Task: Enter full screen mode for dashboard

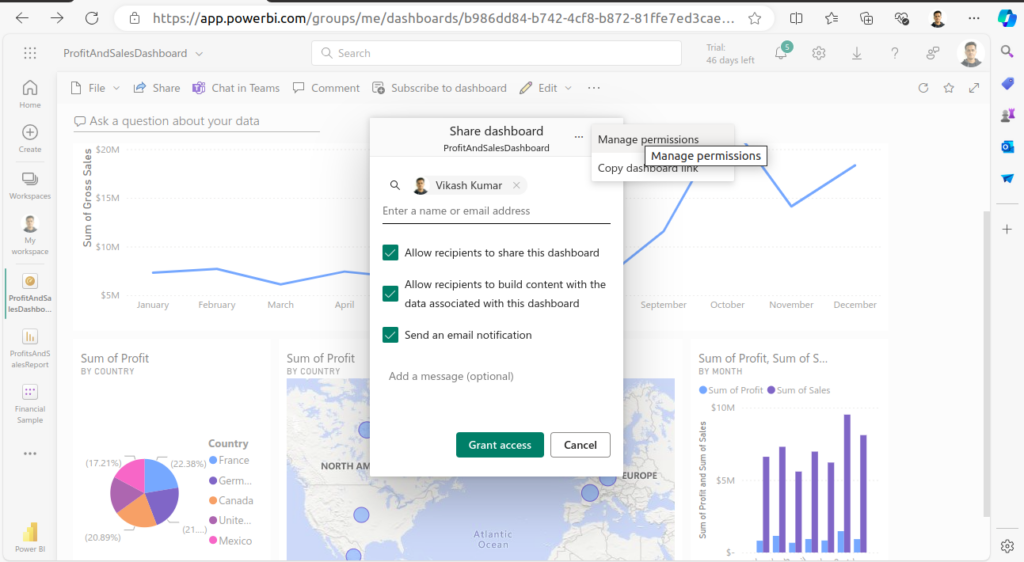Action: pos(974,88)
